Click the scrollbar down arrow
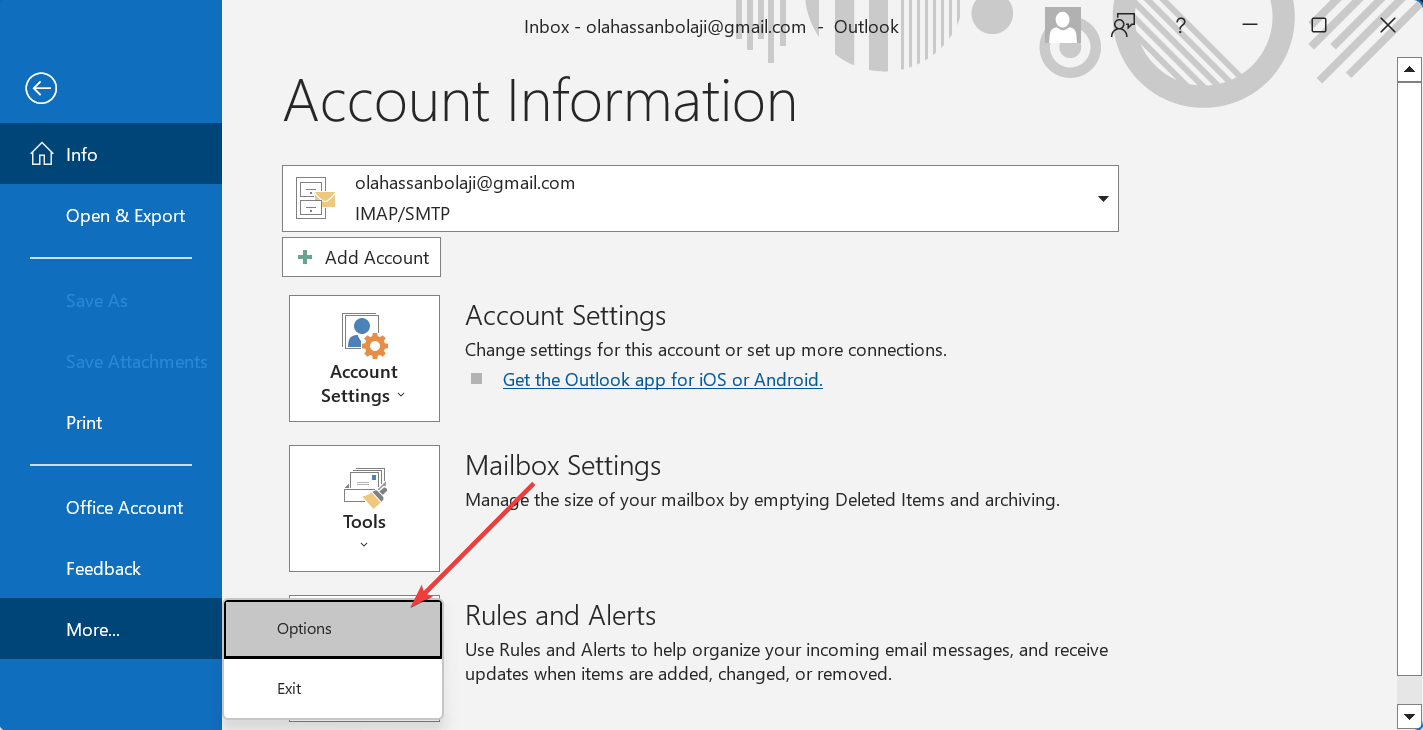This screenshot has height=730, width=1423. coord(1409,717)
